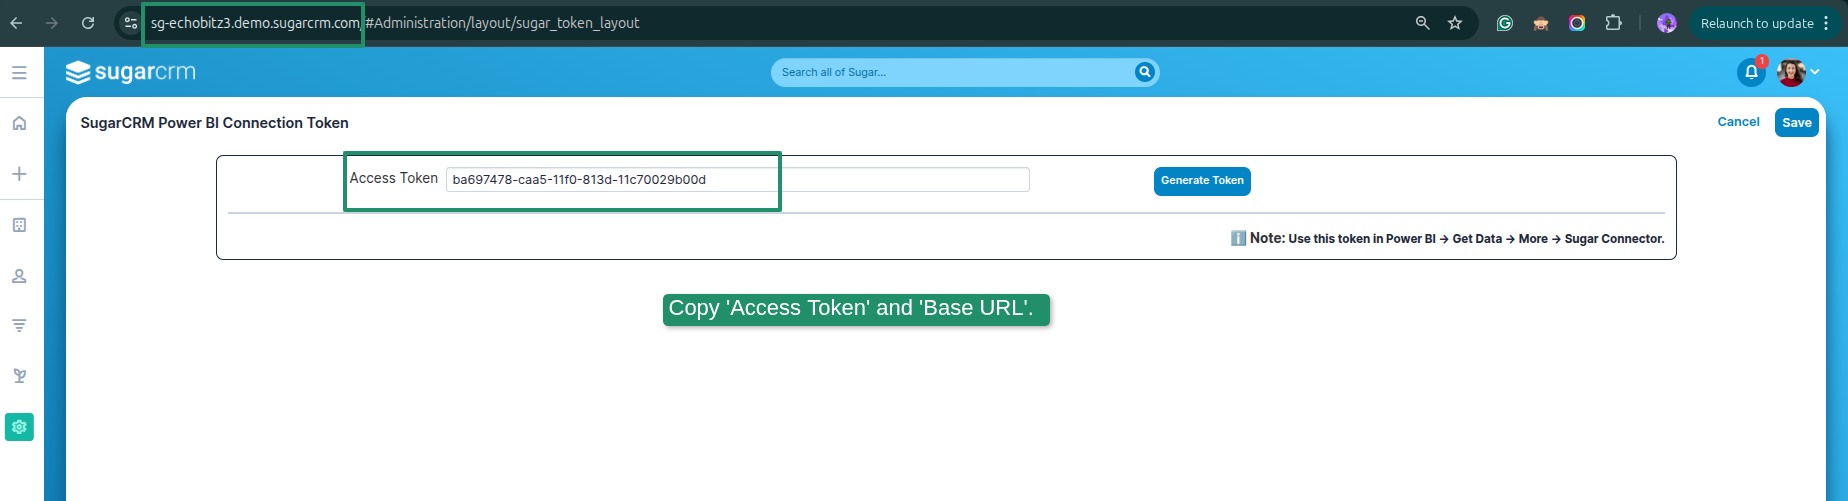
Task: Go to Home via sidebar icon
Action: [x=19, y=123]
